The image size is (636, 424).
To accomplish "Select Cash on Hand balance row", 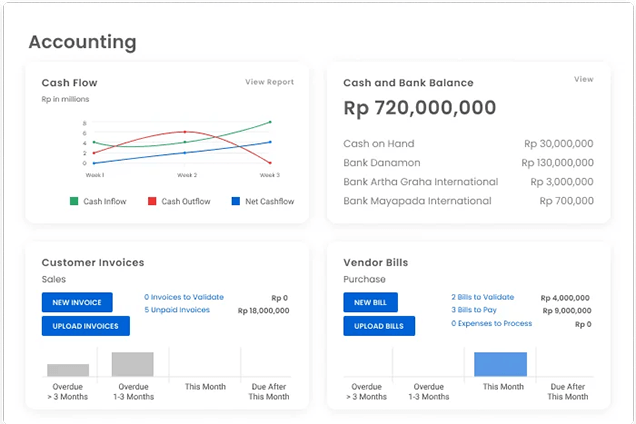I will click(467, 143).
